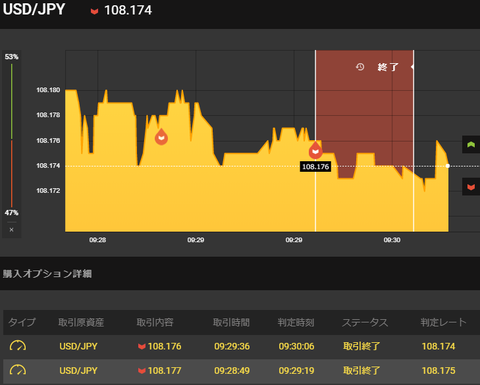Click the 09:30 time axis label
This screenshot has height=385, width=480.
pyautogui.click(x=392, y=240)
